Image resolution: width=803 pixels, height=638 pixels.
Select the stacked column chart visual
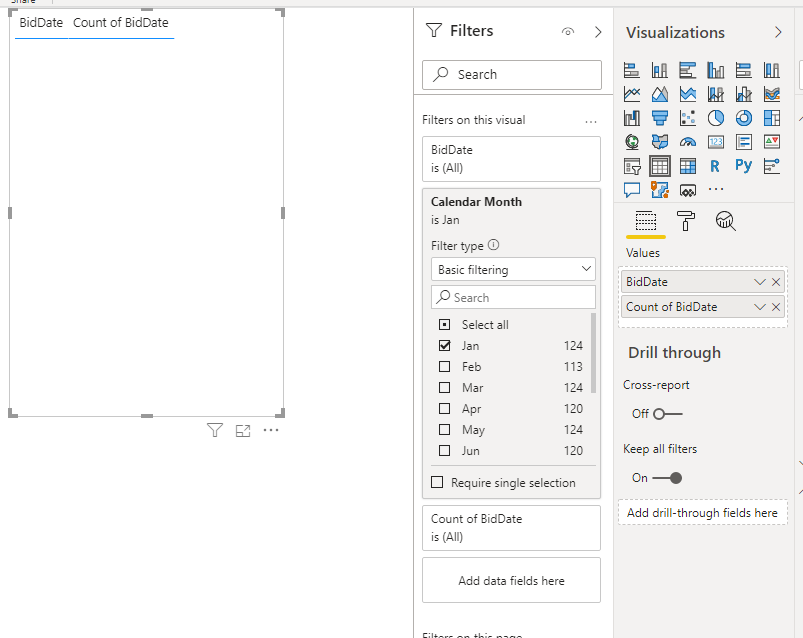(x=660, y=70)
